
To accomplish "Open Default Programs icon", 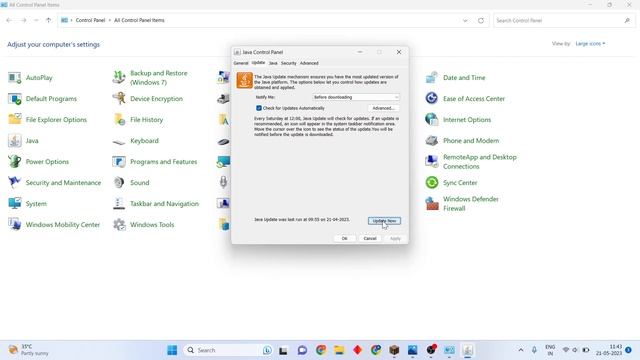I will (x=15, y=99).
